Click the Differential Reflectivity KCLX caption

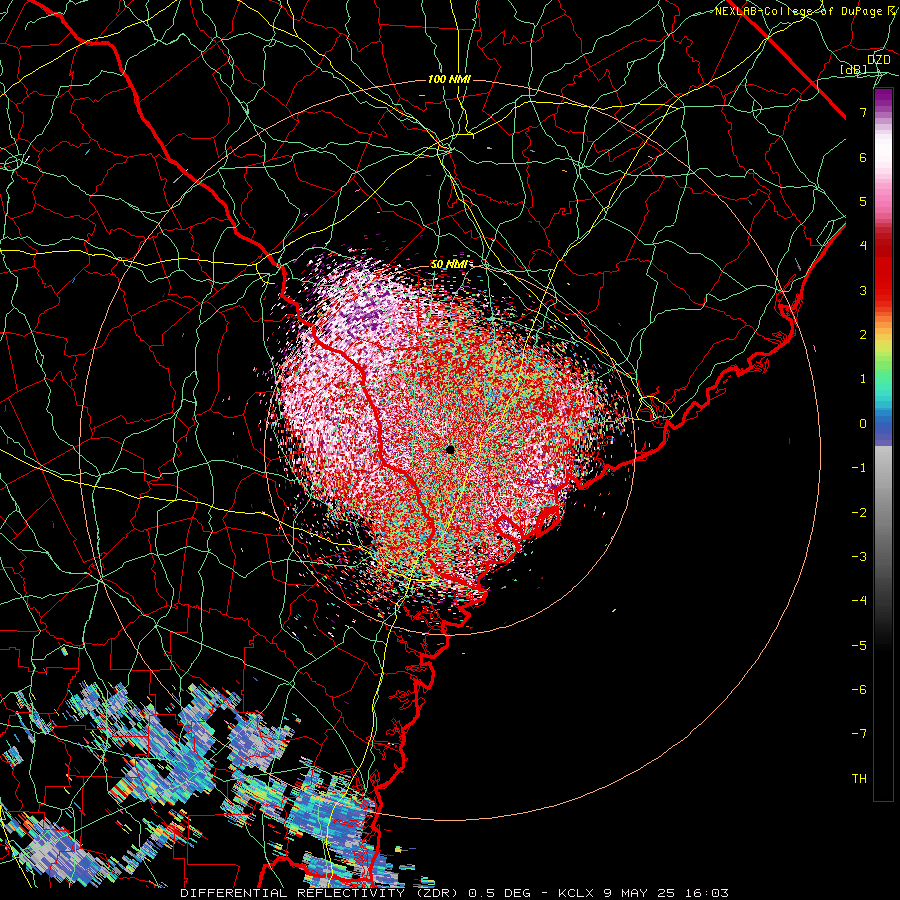455,893
